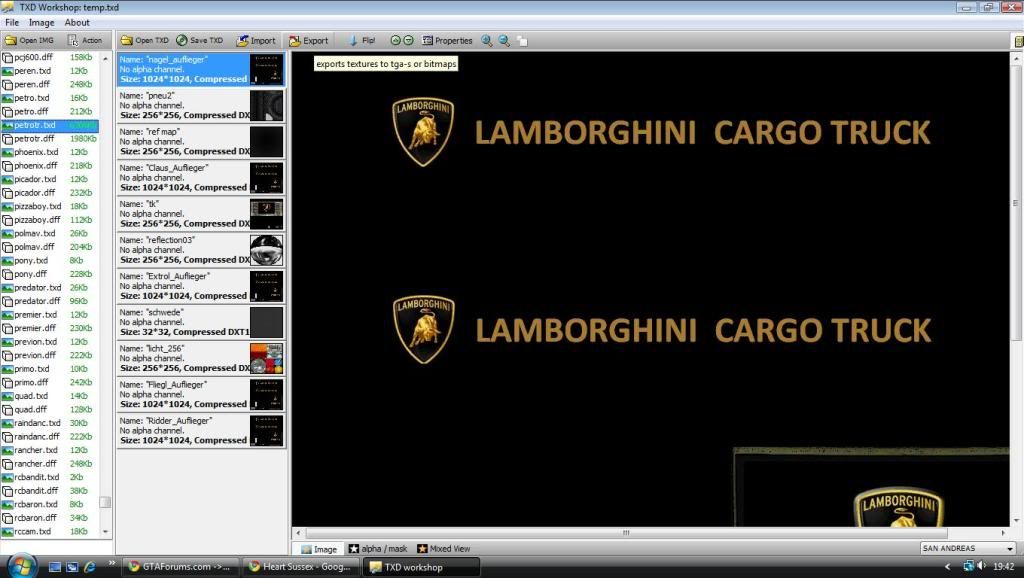Open texture Properties

(448, 40)
